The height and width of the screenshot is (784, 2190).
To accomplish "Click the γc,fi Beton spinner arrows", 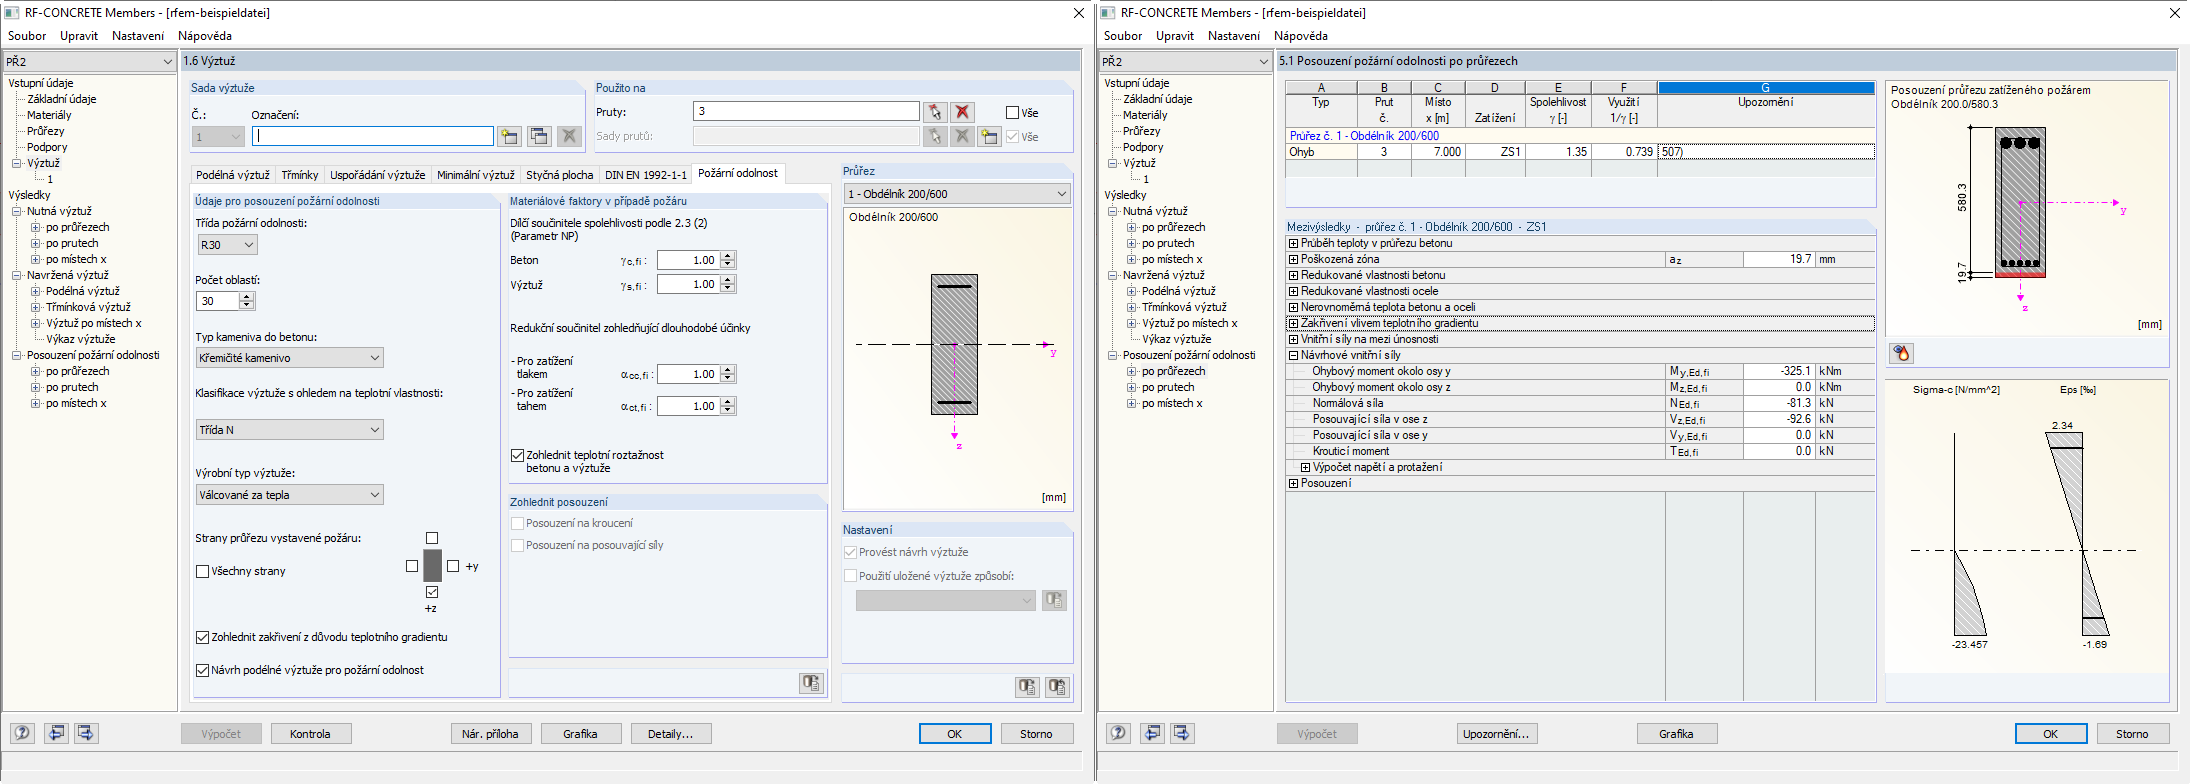I will coord(728,260).
